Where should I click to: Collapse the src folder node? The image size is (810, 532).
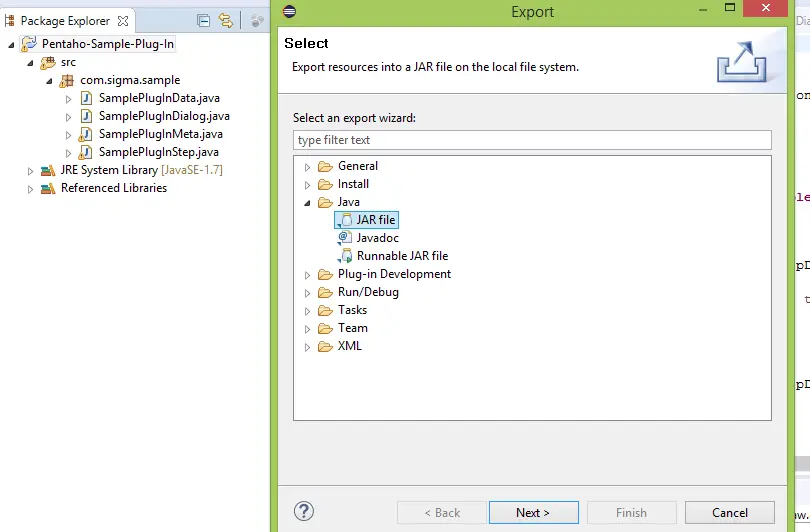30,63
